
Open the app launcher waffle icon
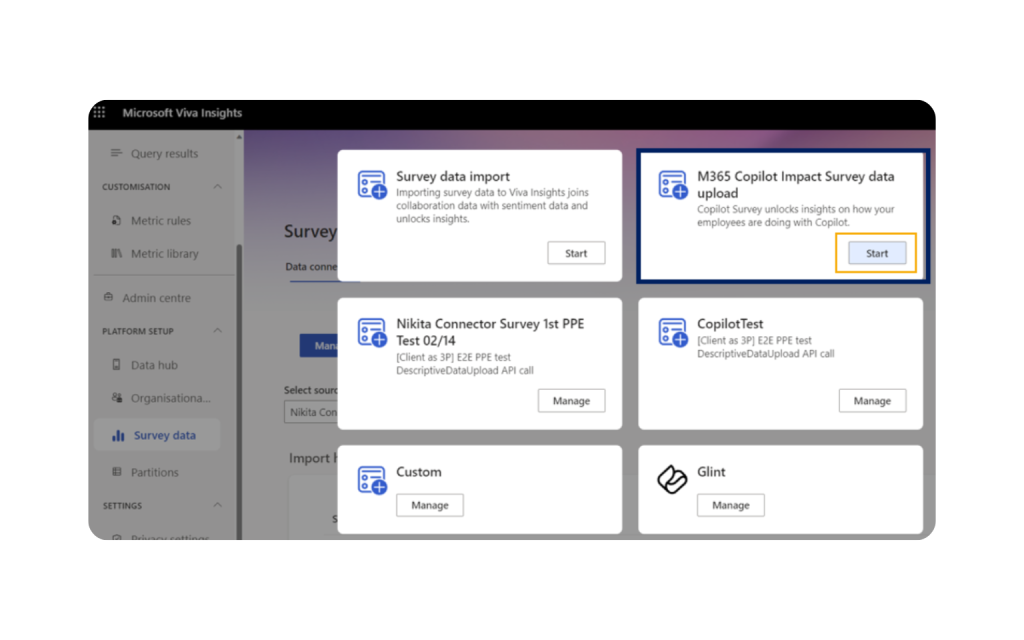(100, 113)
